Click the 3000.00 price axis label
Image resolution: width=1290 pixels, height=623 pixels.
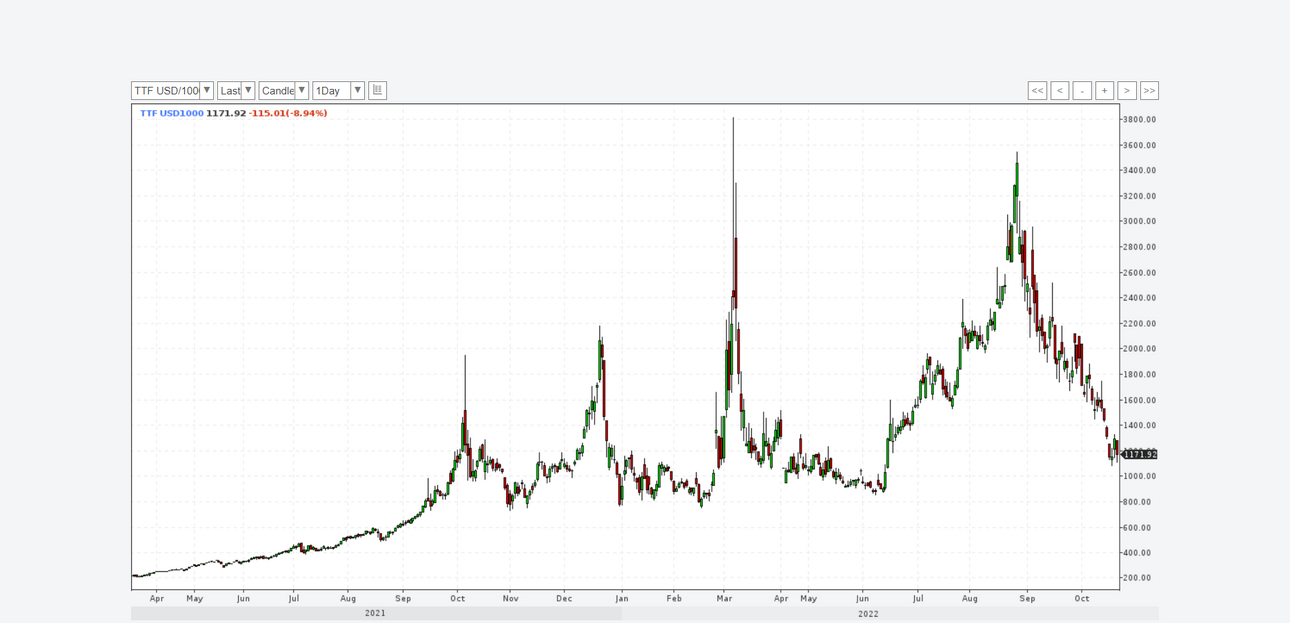tap(1139, 221)
